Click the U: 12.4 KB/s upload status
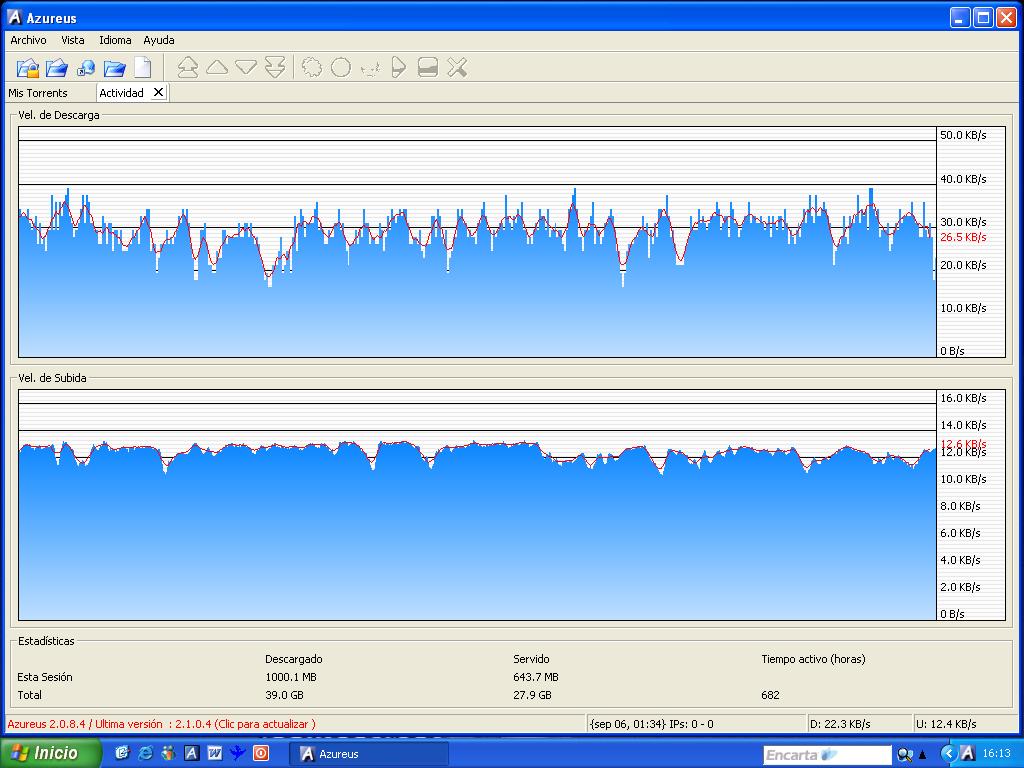1024x768 pixels. coord(946,724)
